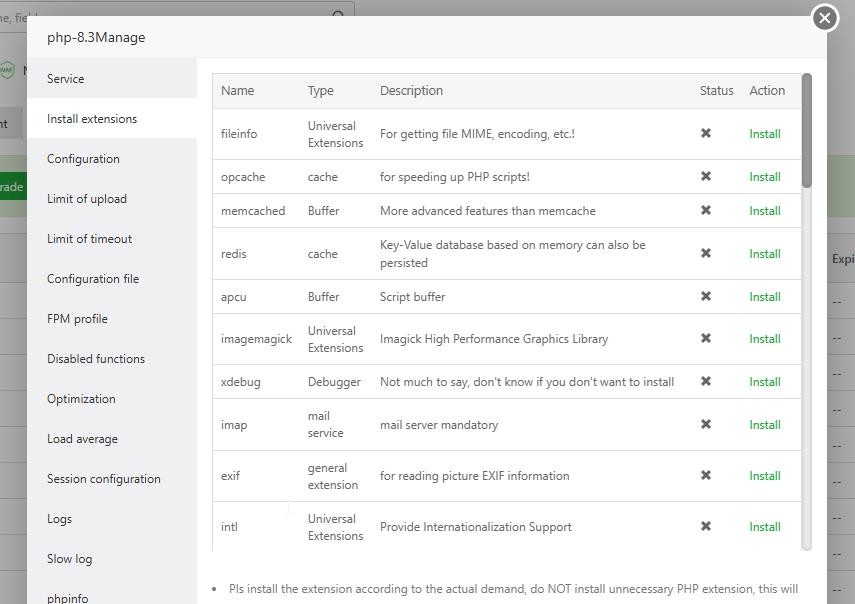
Task: Click the redis status cross icon
Action: pyautogui.click(x=706, y=253)
